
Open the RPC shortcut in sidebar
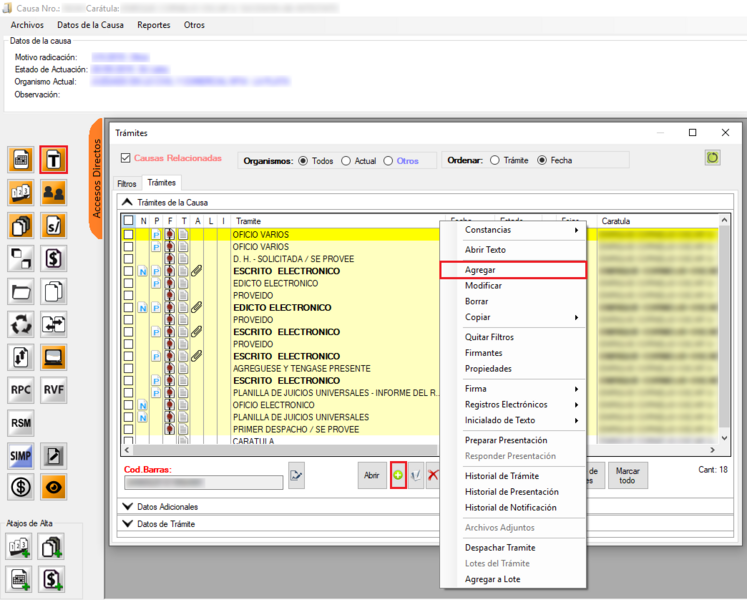point(21,390)
